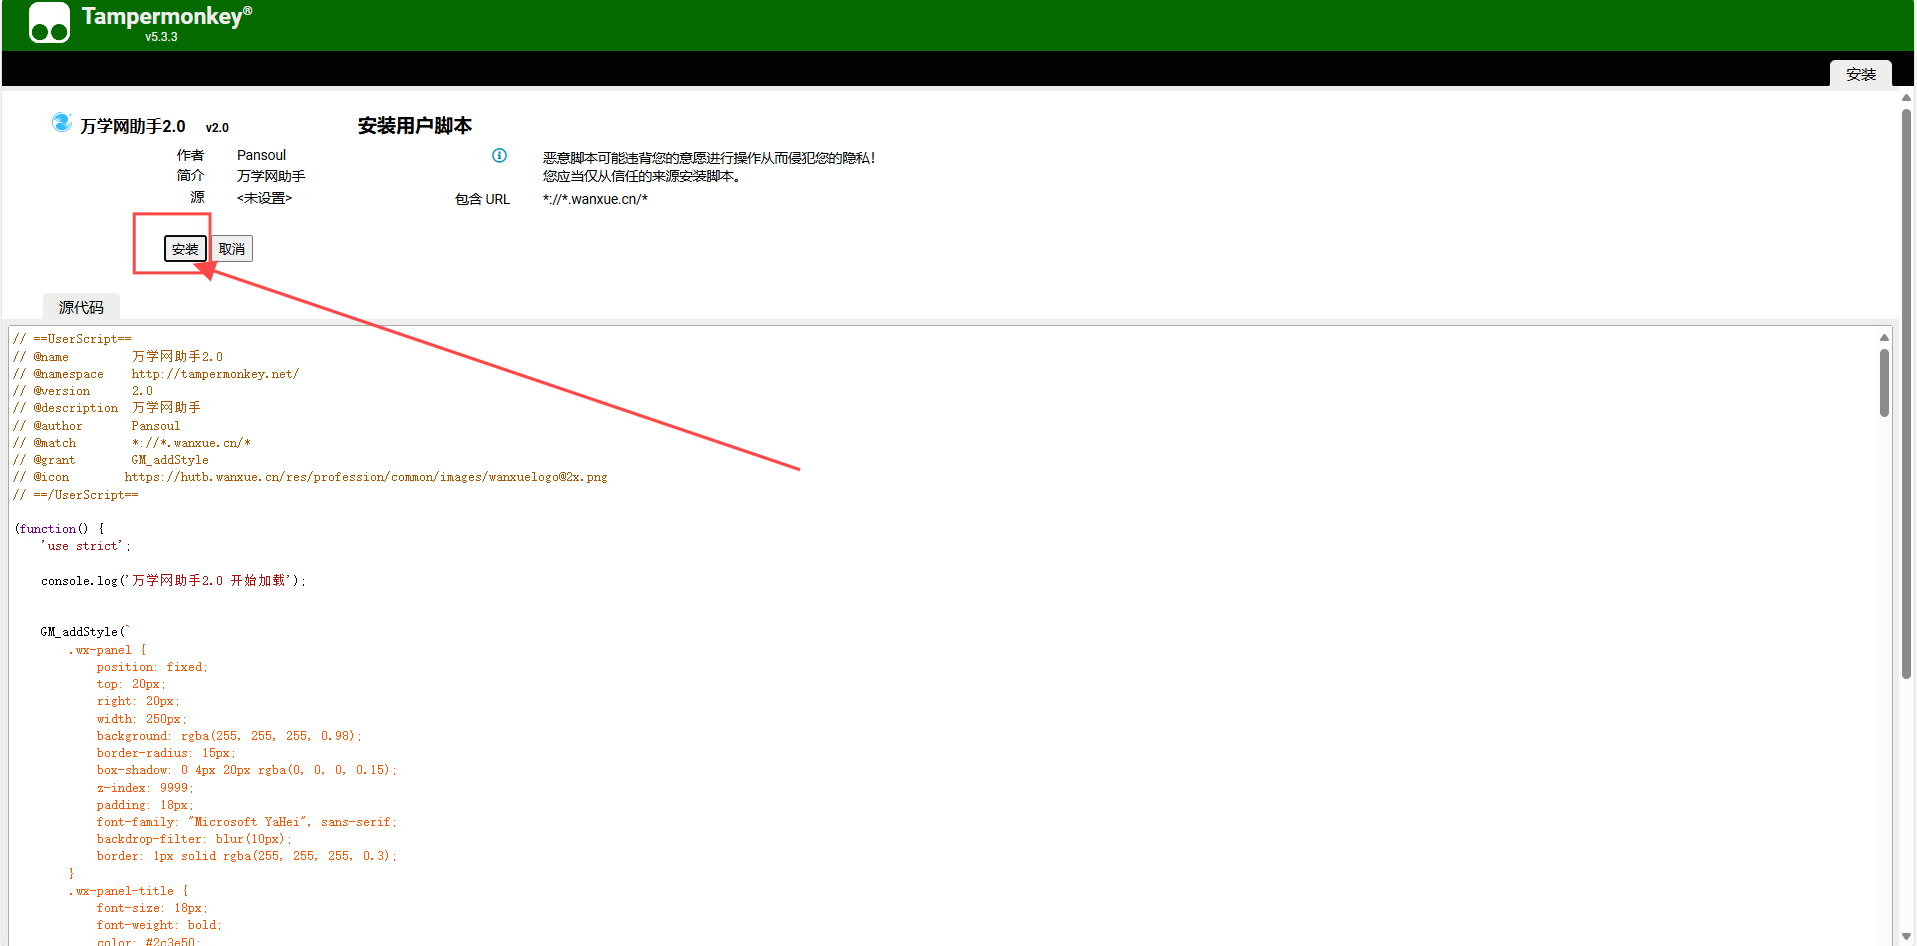Click the Tampermonkey logo icon

tap(49, 23)
